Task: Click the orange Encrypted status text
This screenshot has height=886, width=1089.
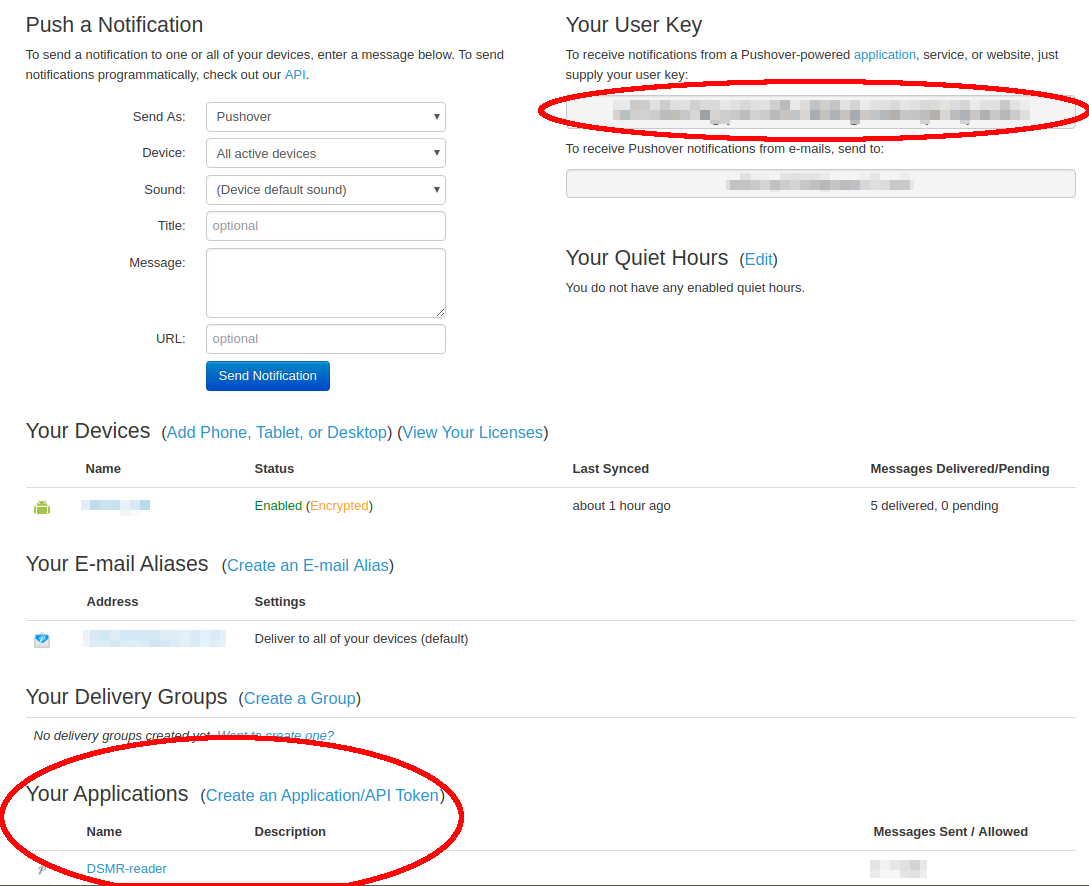Action: coord(340,505)
